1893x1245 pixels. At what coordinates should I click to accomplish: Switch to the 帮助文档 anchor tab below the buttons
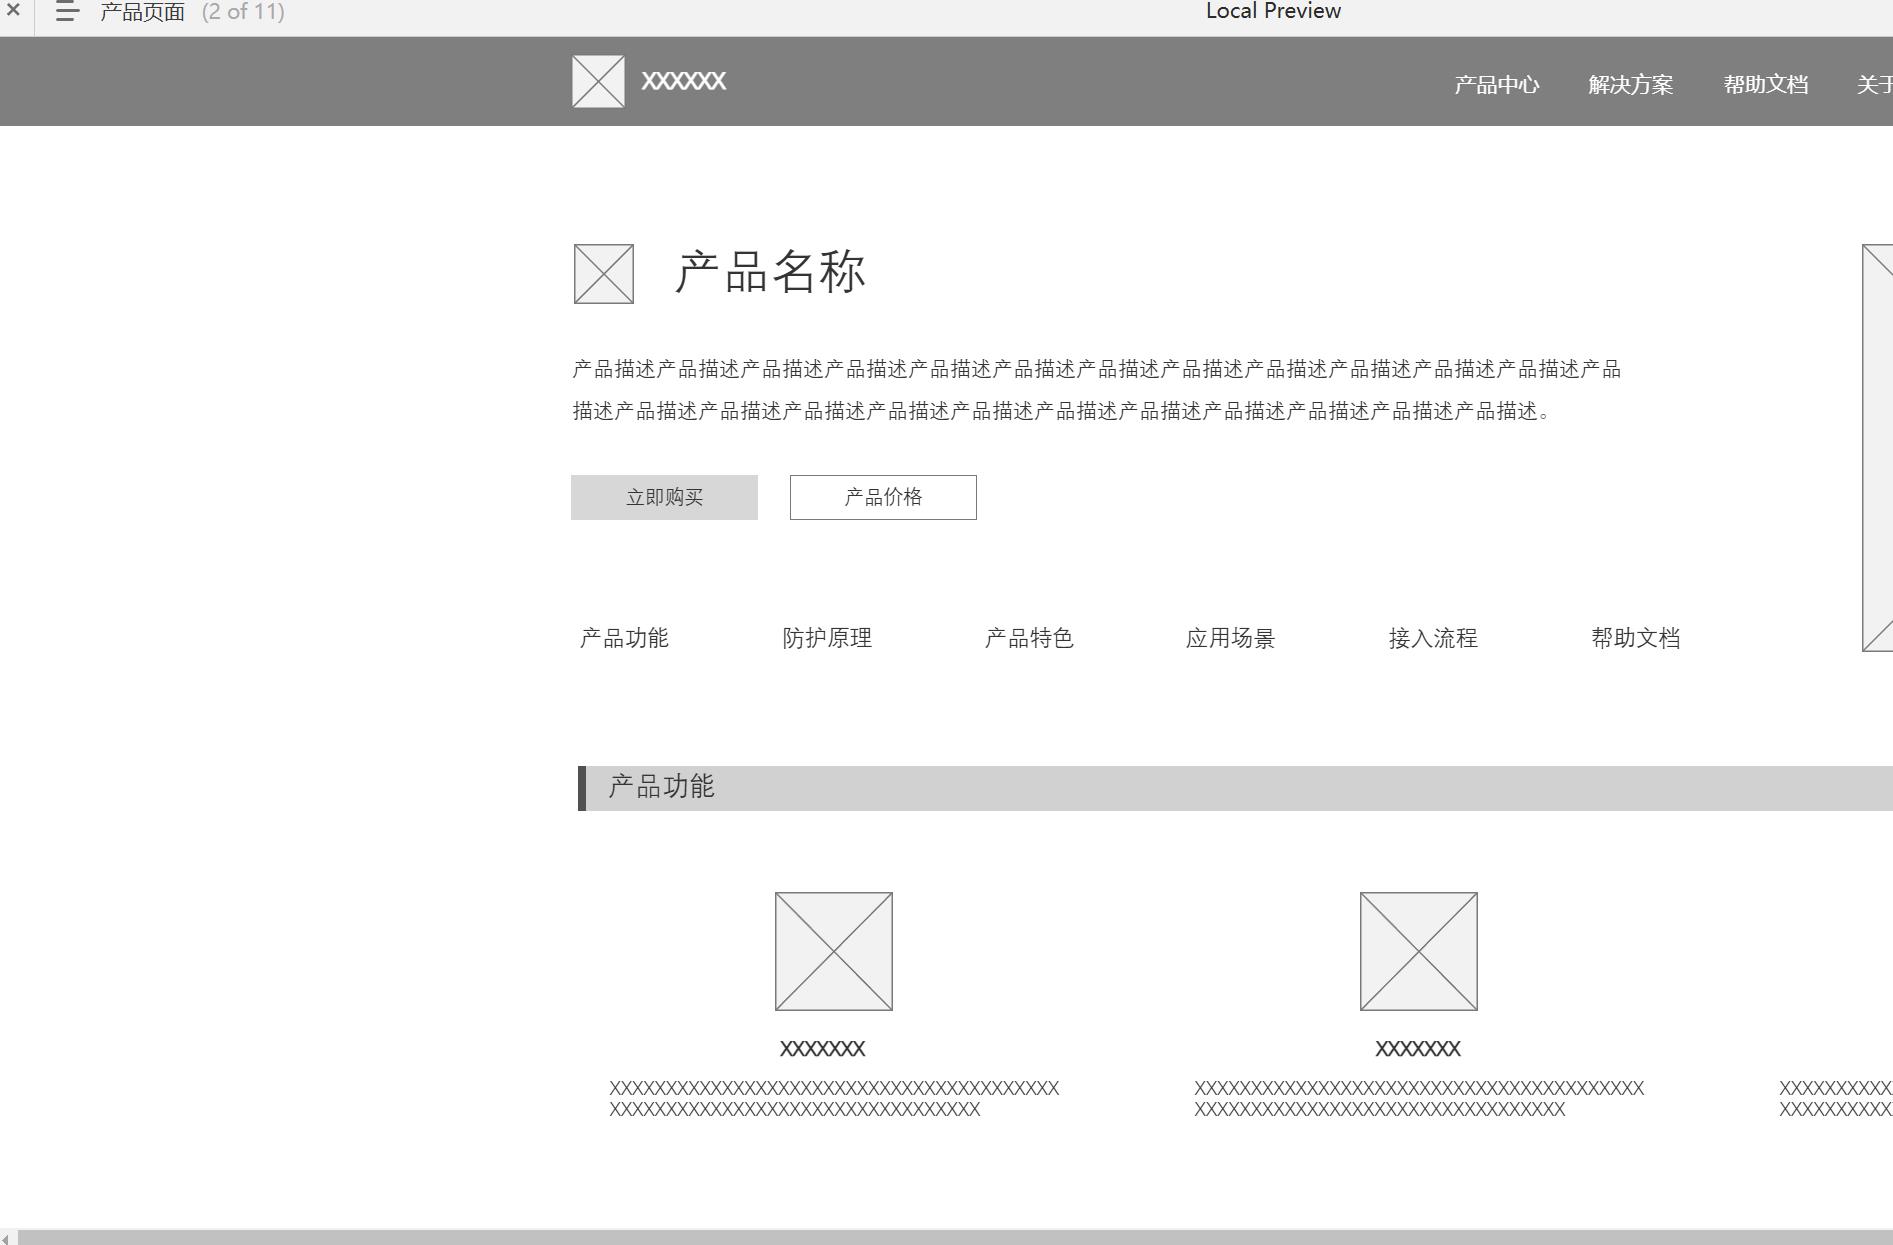(x=1636, y=638)
